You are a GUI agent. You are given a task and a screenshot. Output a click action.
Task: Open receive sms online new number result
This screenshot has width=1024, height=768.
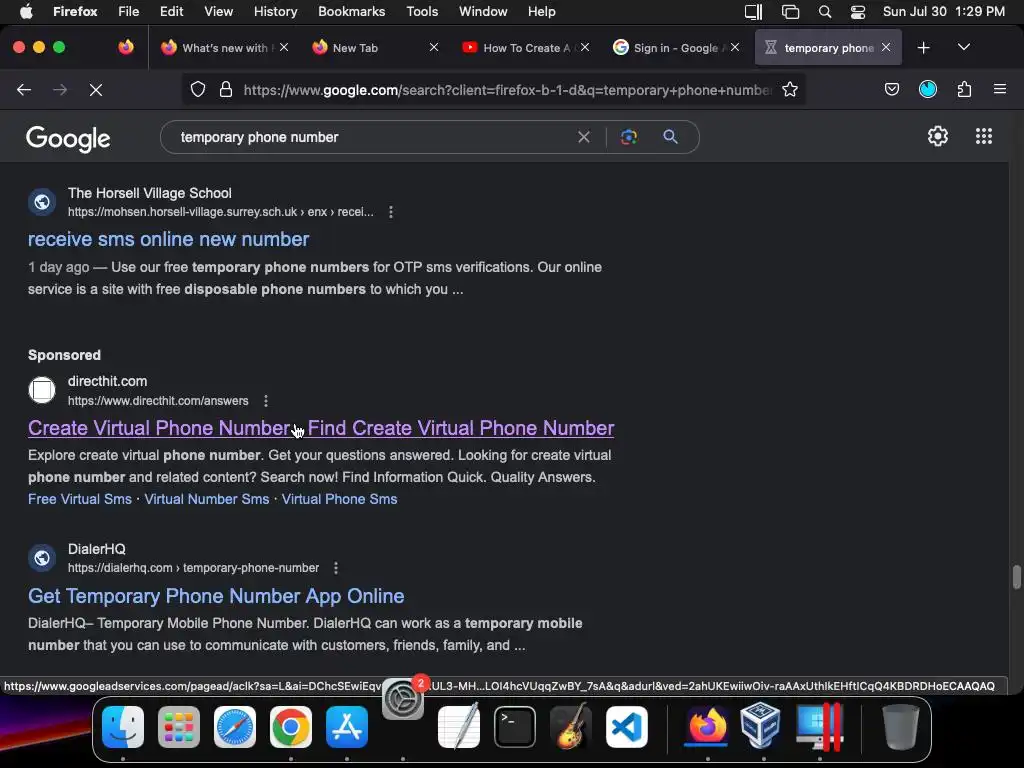point(168,239)
